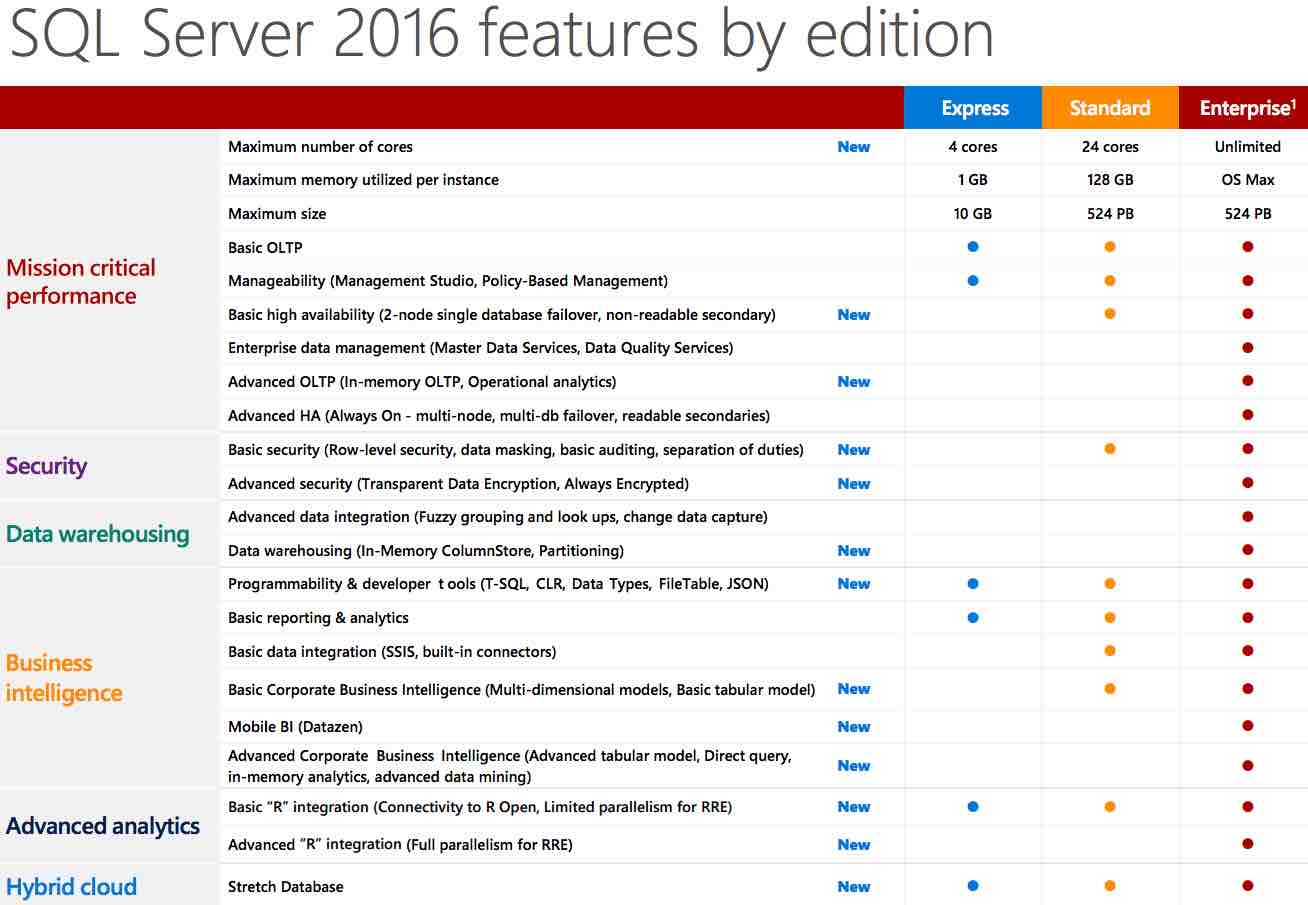Click the Standard dot for Manageability row
1308x905 pixels.
click(x=1110, y=280)
